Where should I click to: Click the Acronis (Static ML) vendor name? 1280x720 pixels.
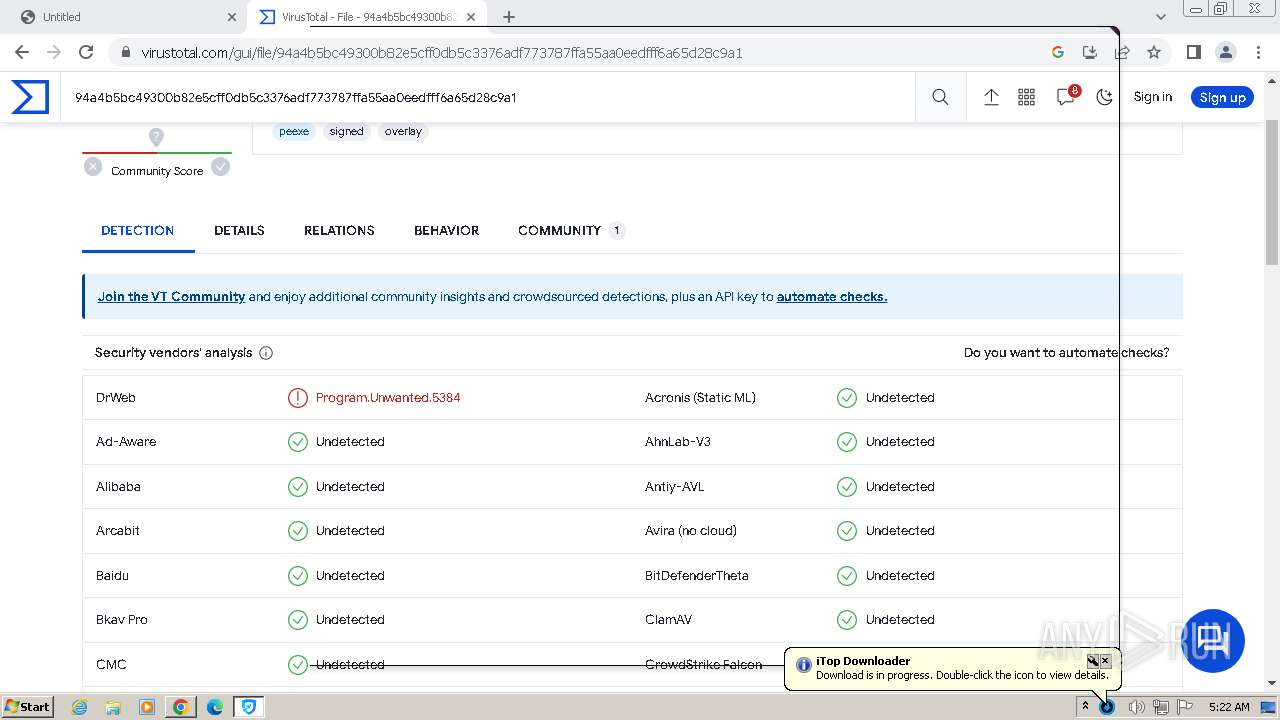pyautogui.click(x=700, y=398)
